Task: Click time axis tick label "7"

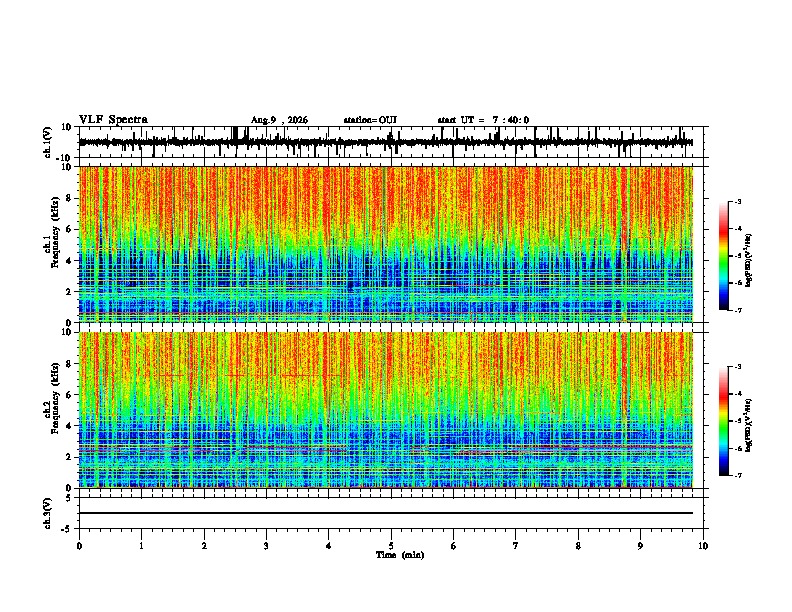Action: pyautogui.click(x=516, y=546)
